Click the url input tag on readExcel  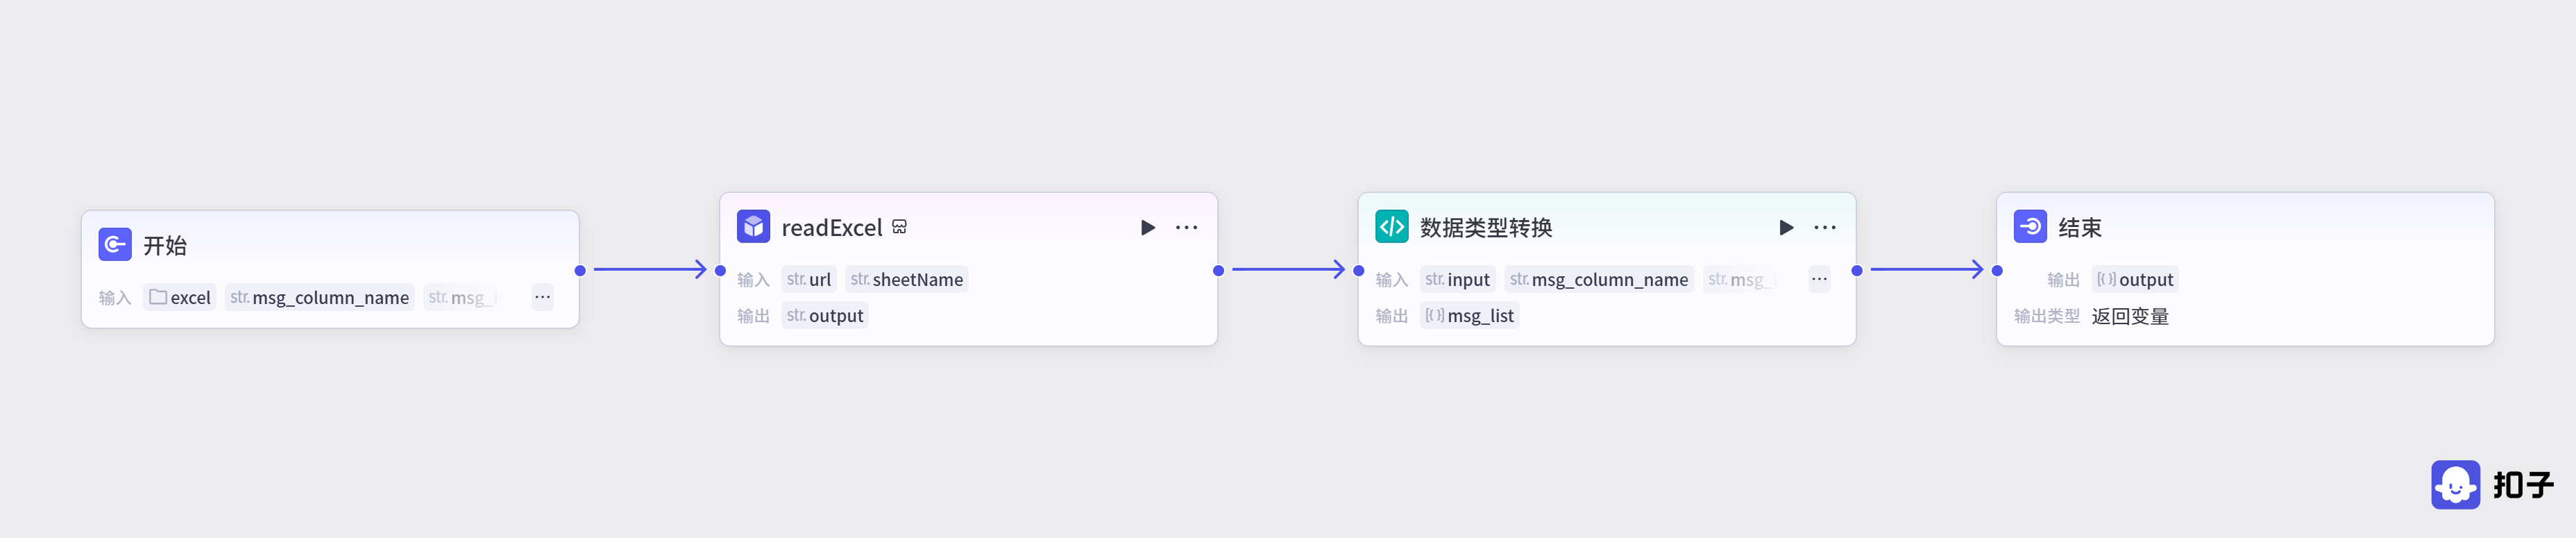coord(808,280)
